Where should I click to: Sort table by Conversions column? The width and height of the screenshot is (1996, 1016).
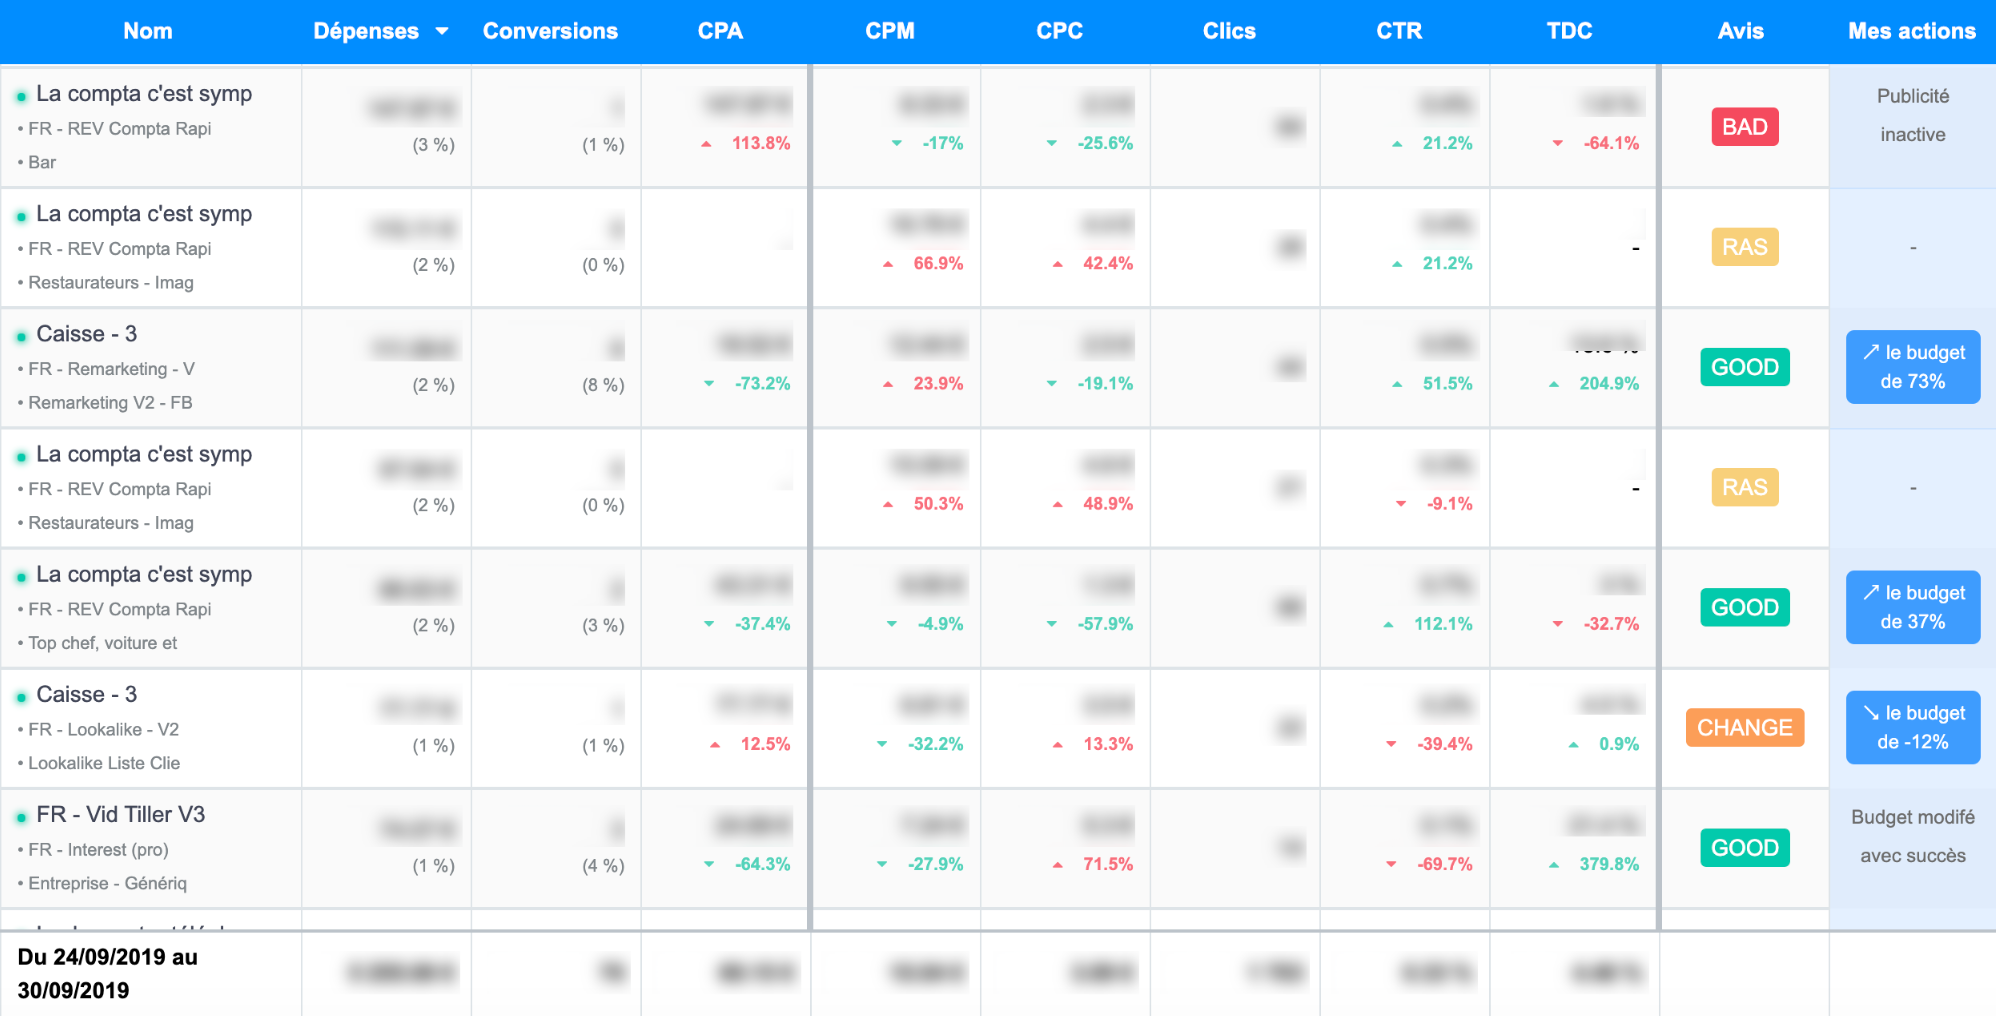pyautogui.click(x=550, y=32)
